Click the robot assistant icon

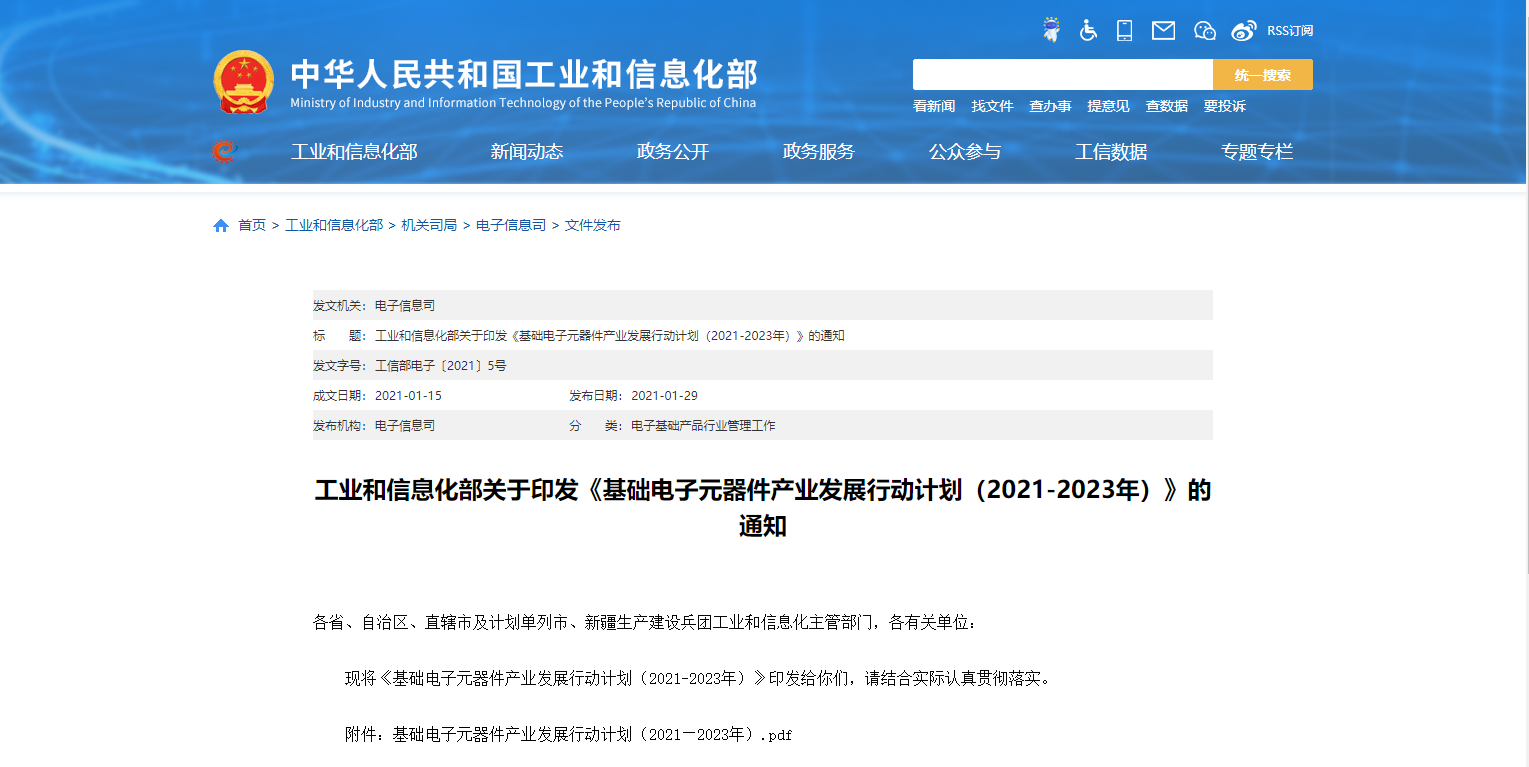[1051, 30]
